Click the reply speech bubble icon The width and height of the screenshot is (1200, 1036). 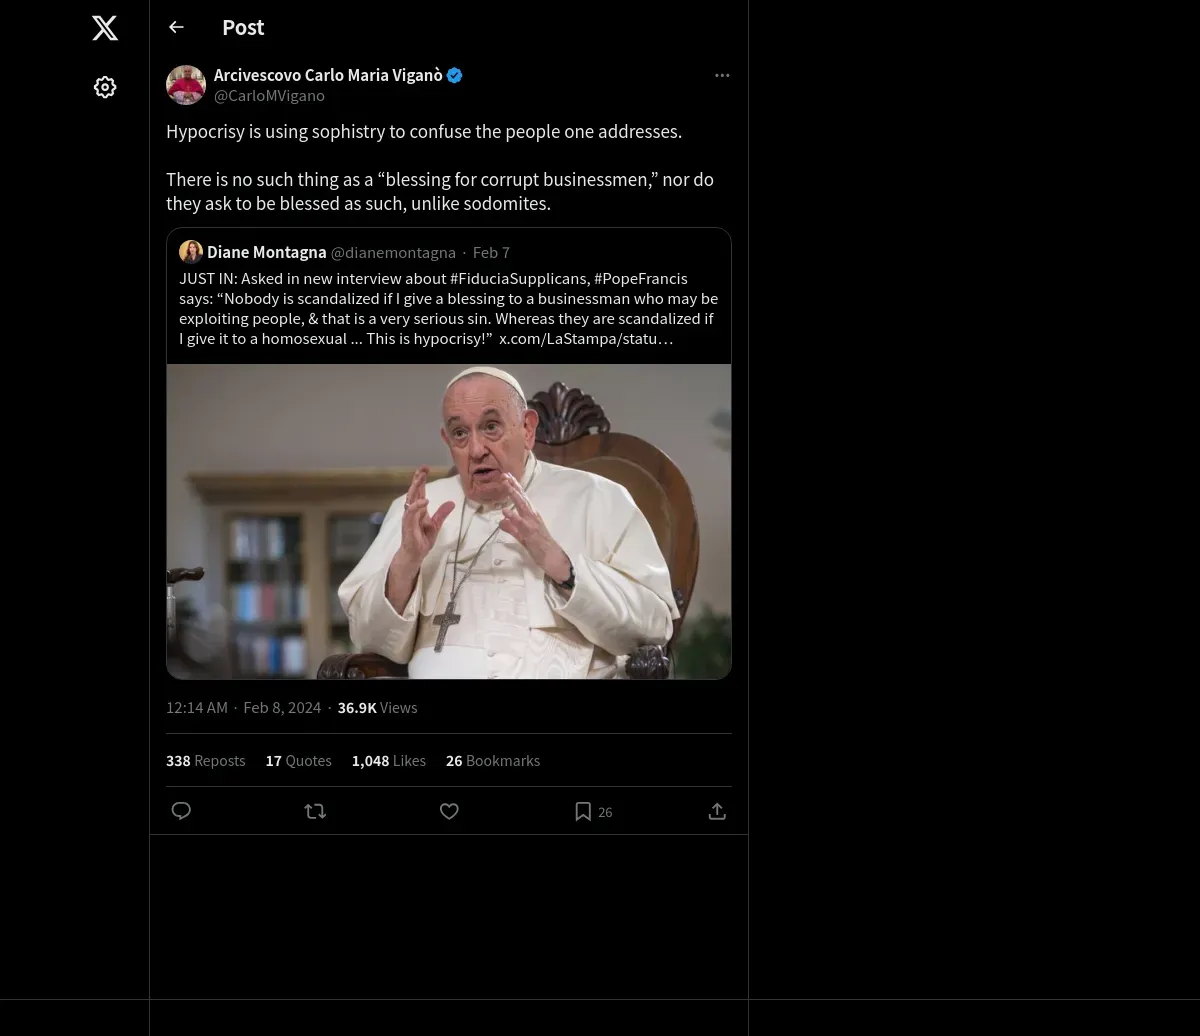[181, 811]
